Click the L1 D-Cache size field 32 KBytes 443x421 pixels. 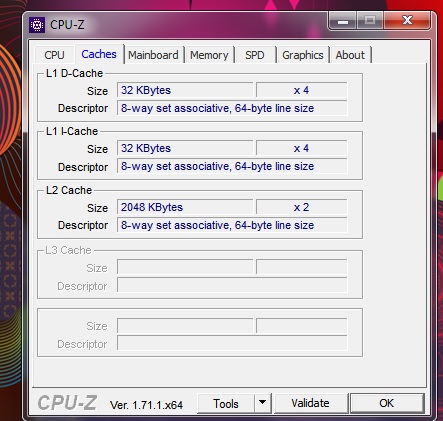(185, 90)
